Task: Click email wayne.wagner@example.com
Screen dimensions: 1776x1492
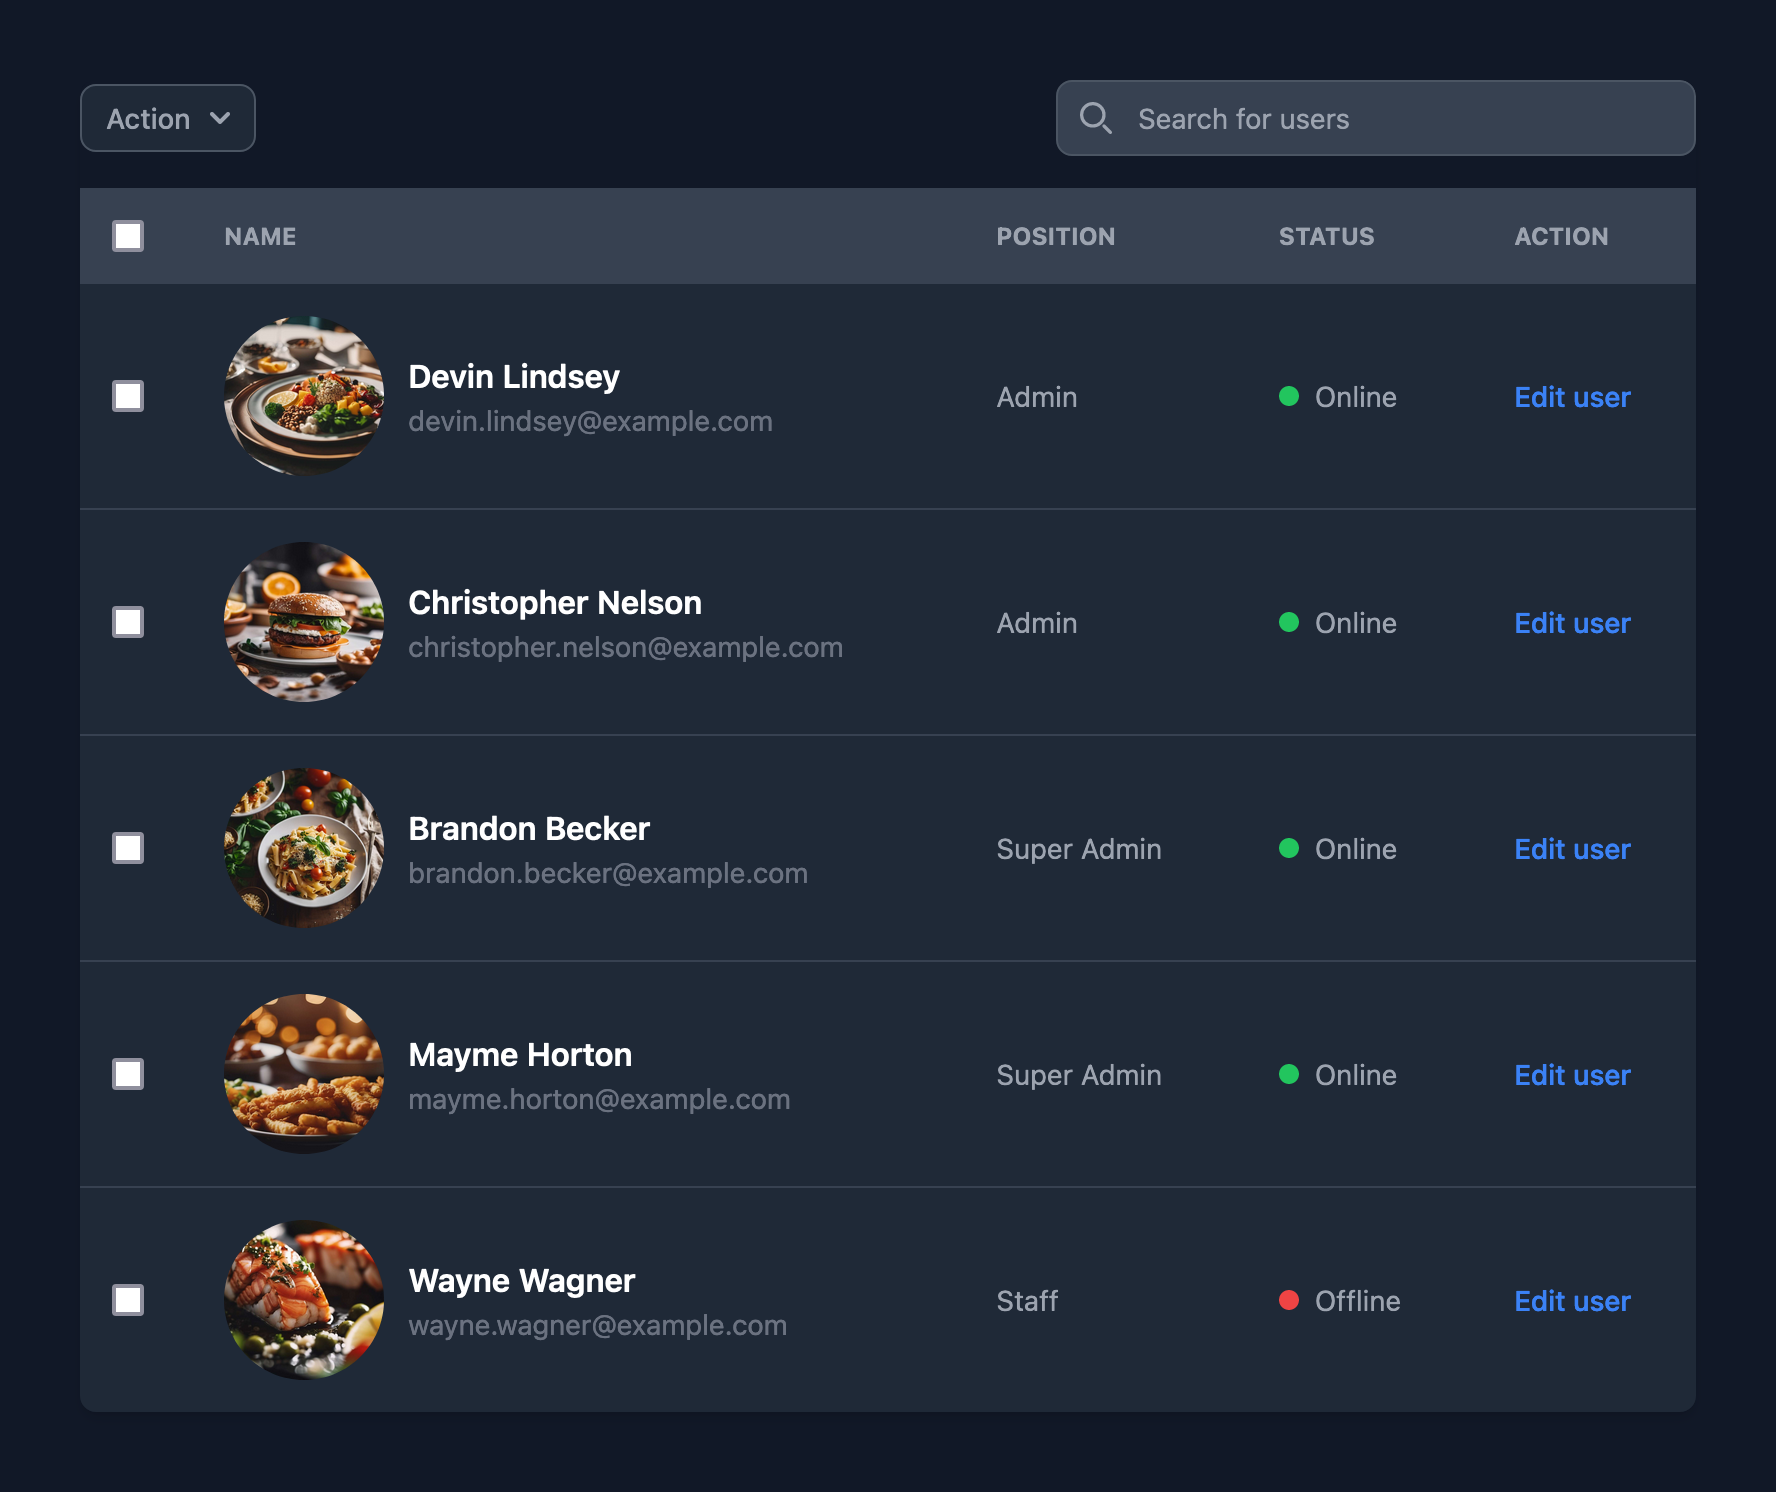Action: (597, 1326)
